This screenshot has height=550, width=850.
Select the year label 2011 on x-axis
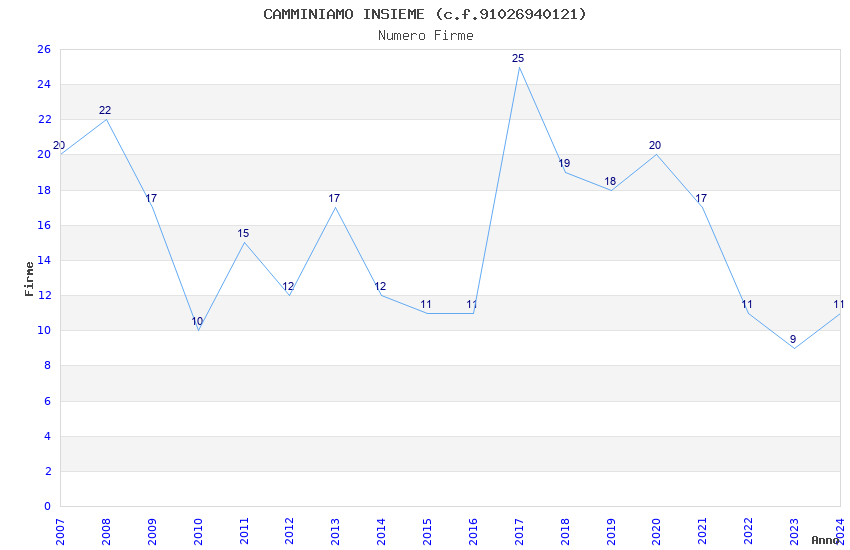244,532
